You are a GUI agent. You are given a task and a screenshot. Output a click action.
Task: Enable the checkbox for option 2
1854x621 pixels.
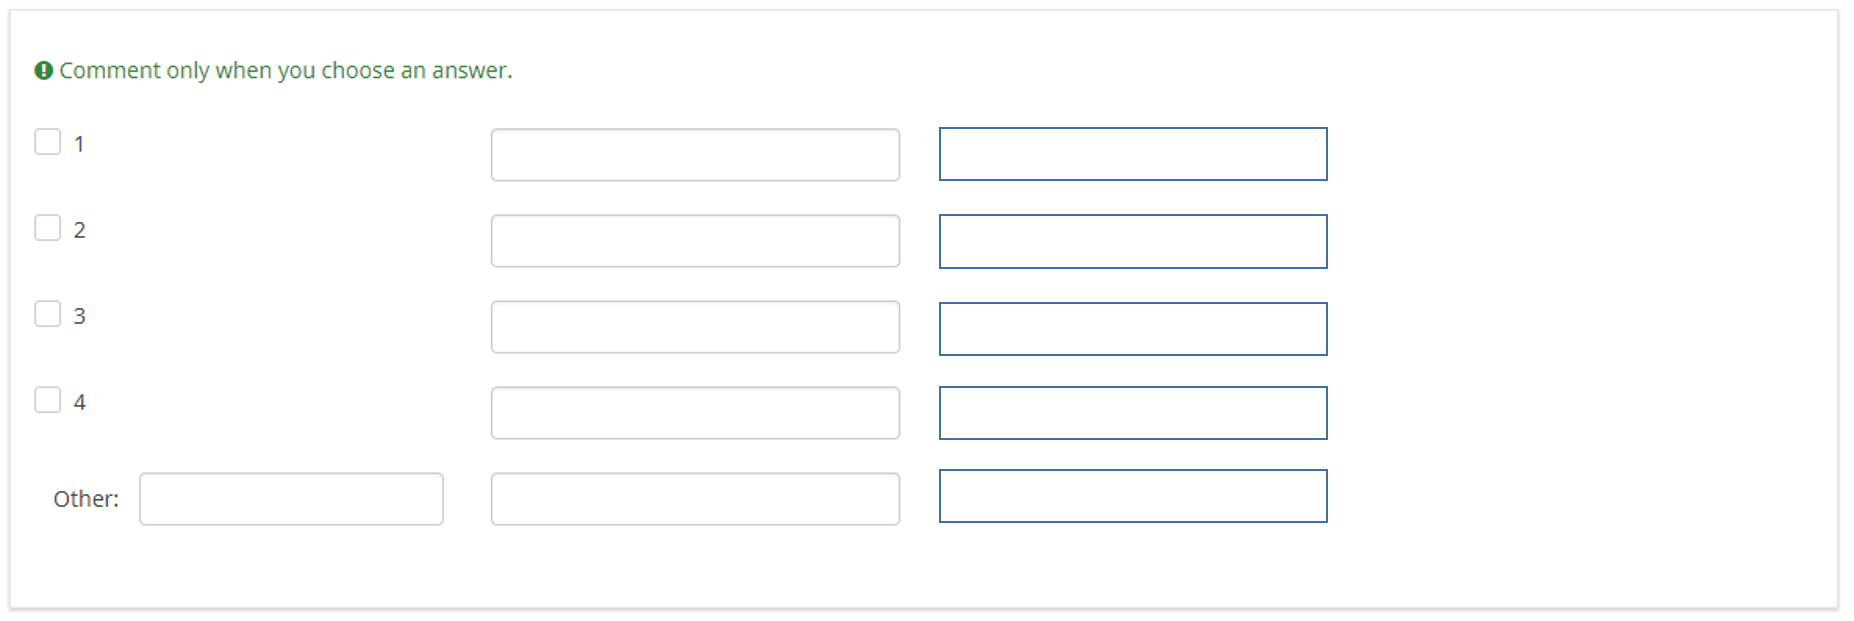pos(48,228)
